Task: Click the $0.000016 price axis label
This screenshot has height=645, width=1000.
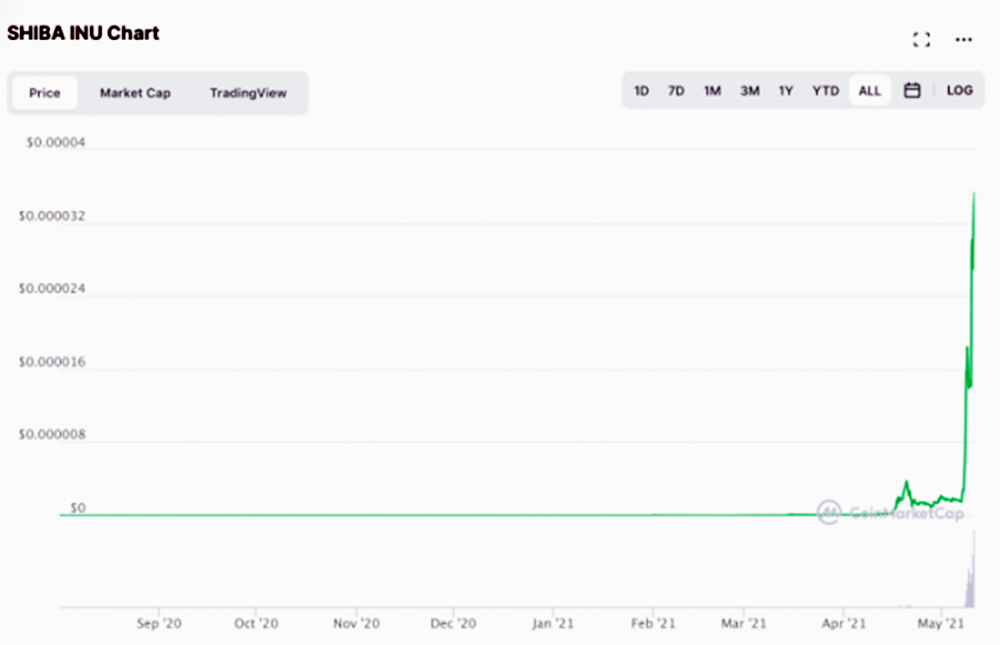Action: point(52,362)
